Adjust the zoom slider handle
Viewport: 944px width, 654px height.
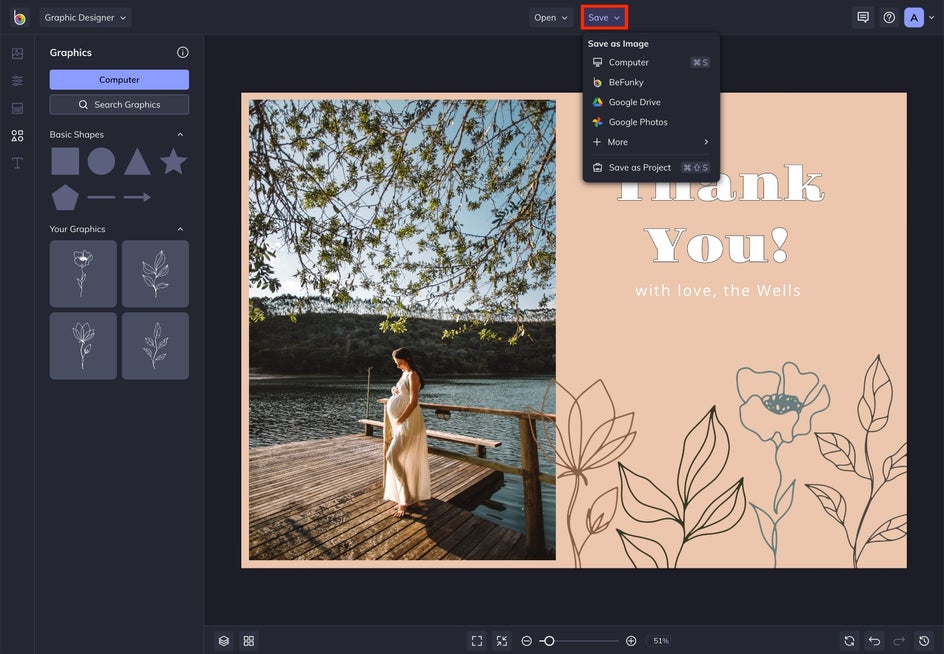pos(549,641)
